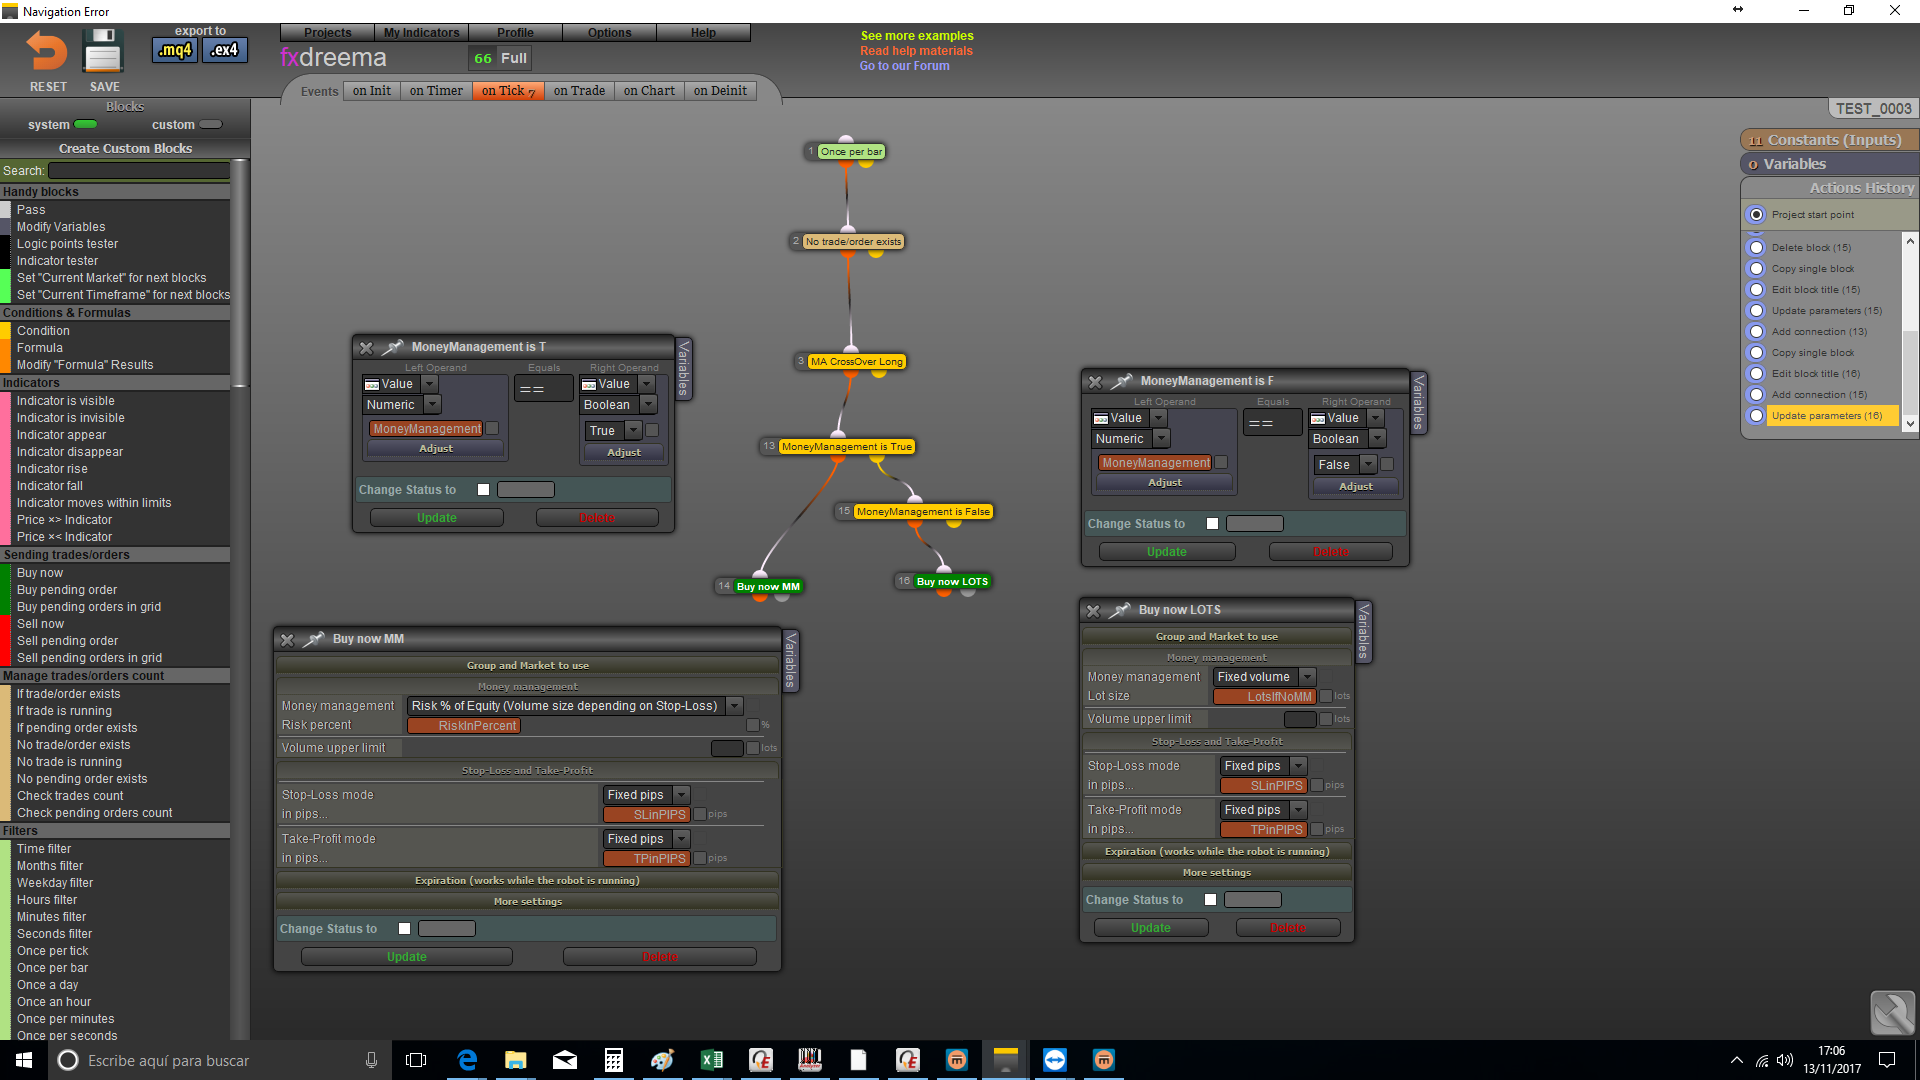Toggle system blocks switch
Image resolution: width=1920 pixels, height=1080 pixels.
point(86,125)
